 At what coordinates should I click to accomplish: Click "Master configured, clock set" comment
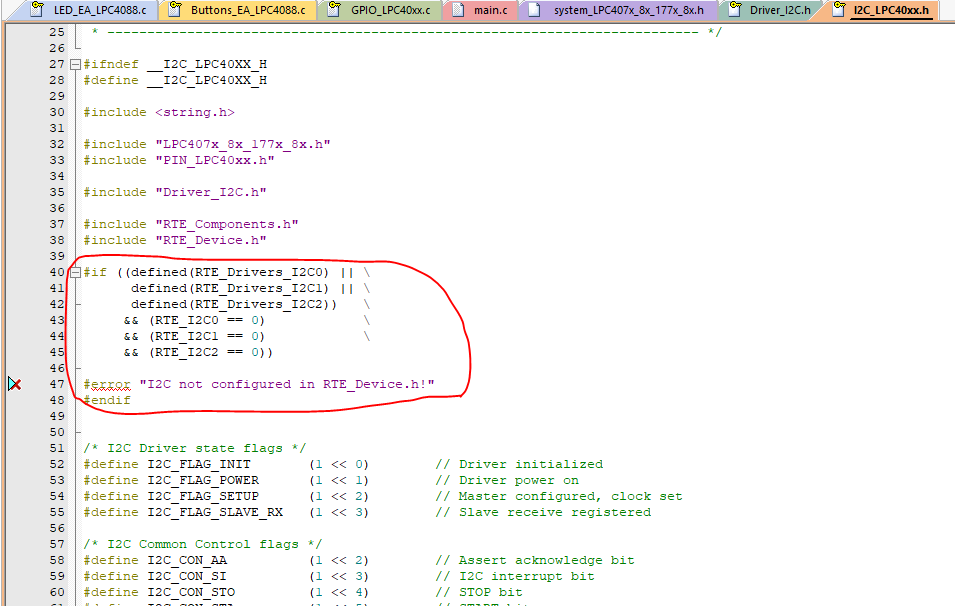tap(559, 496)
